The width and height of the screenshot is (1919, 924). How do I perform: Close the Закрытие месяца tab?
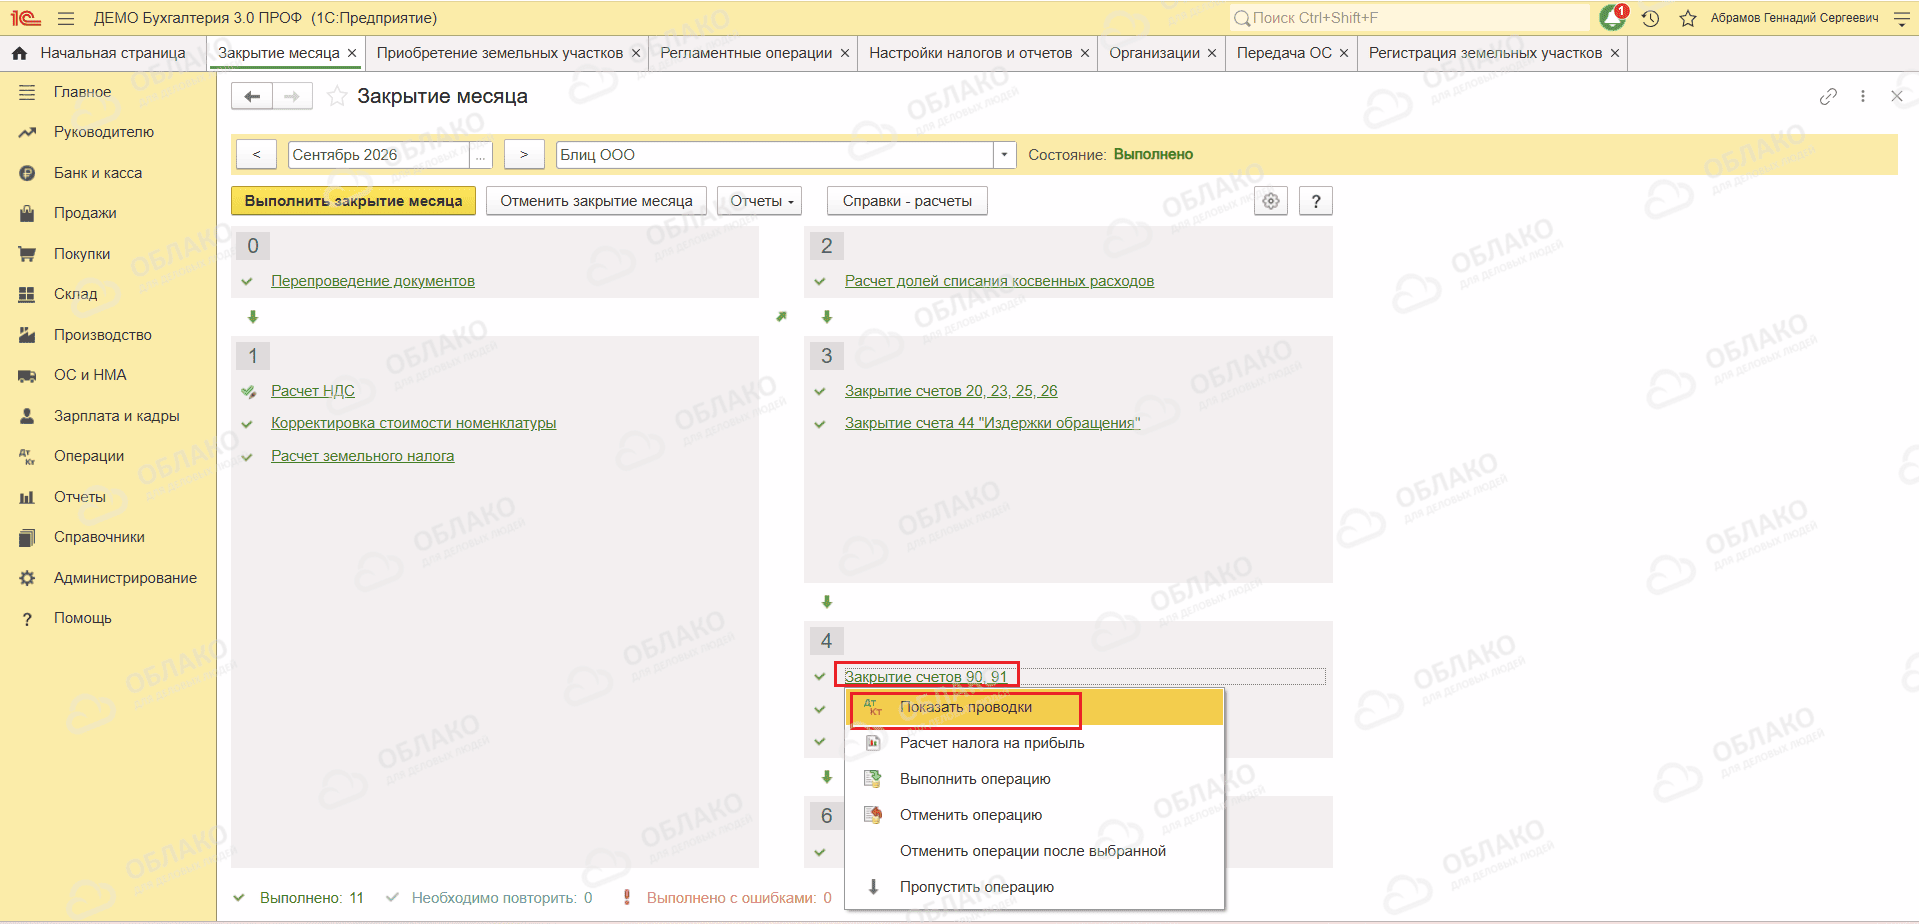(352, 53)
